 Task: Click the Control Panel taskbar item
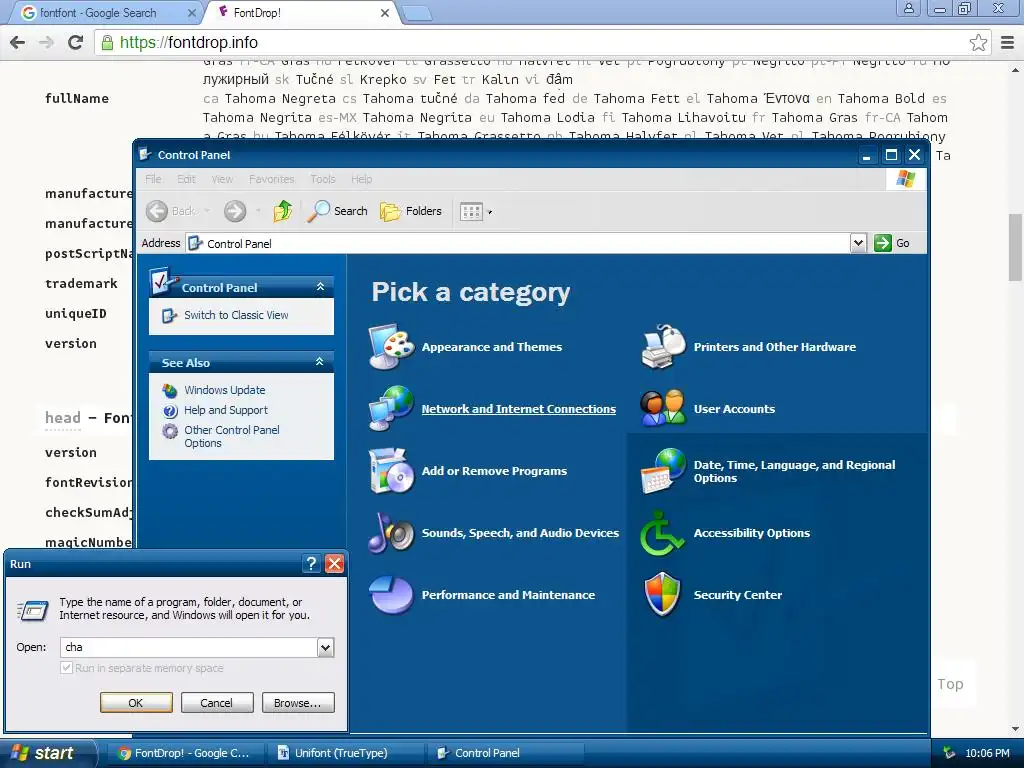(x=505, y=753)
